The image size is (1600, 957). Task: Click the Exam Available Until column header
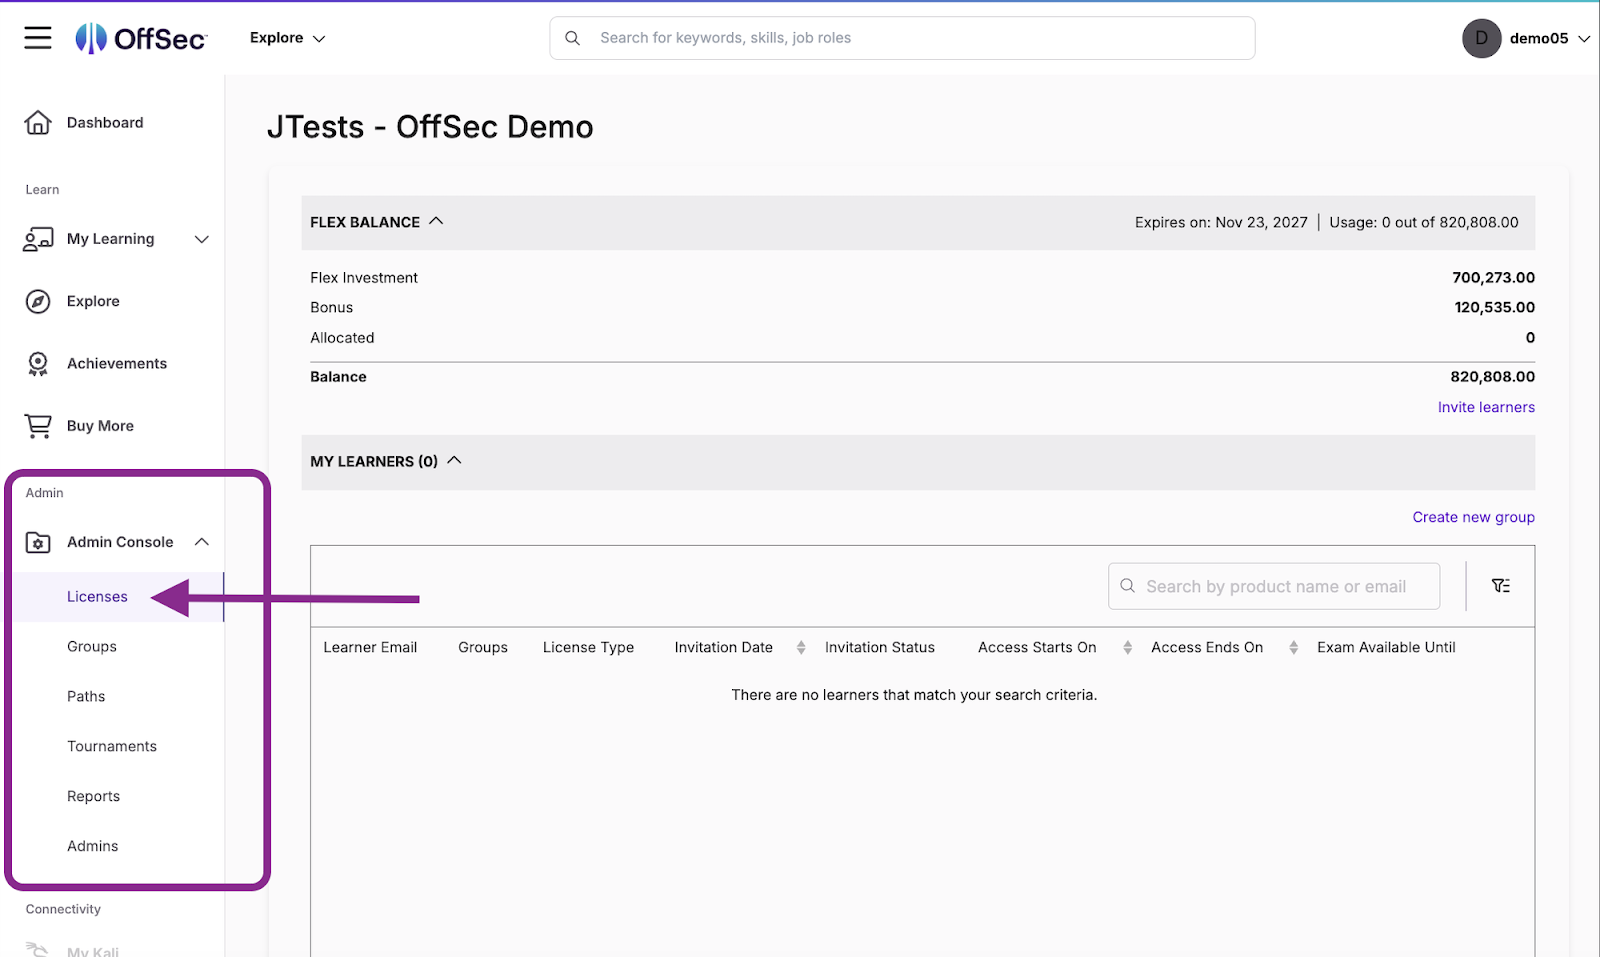click(x=1386, y=648)
